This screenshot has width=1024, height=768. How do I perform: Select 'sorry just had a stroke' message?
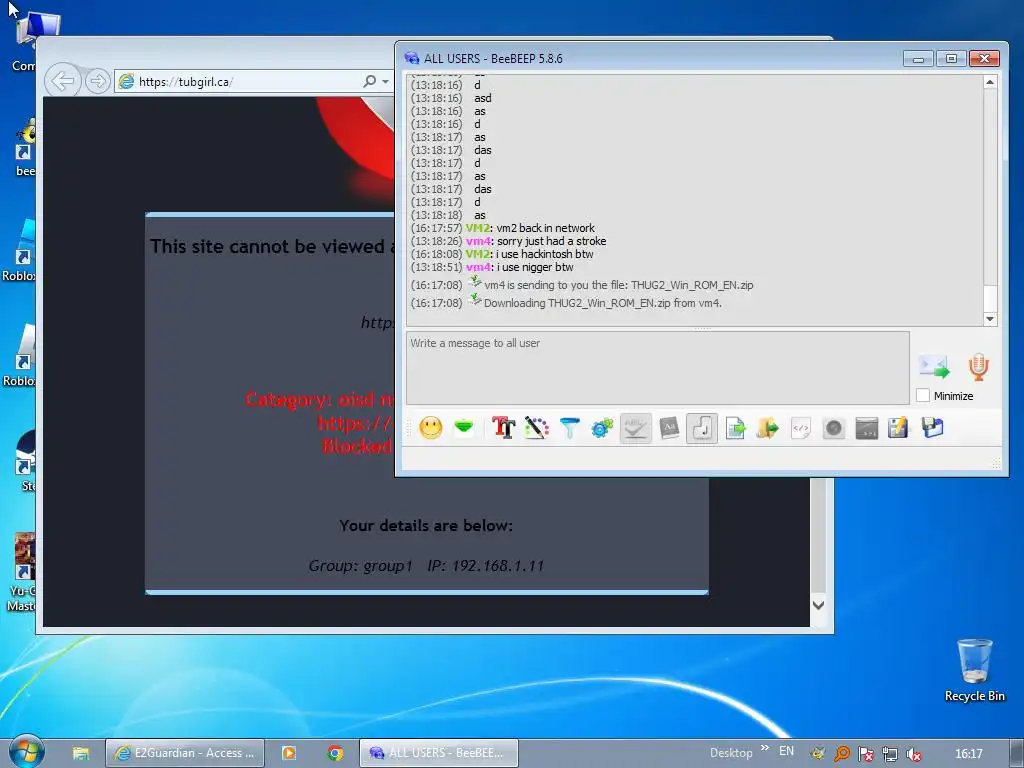click(x=551, y=241)
